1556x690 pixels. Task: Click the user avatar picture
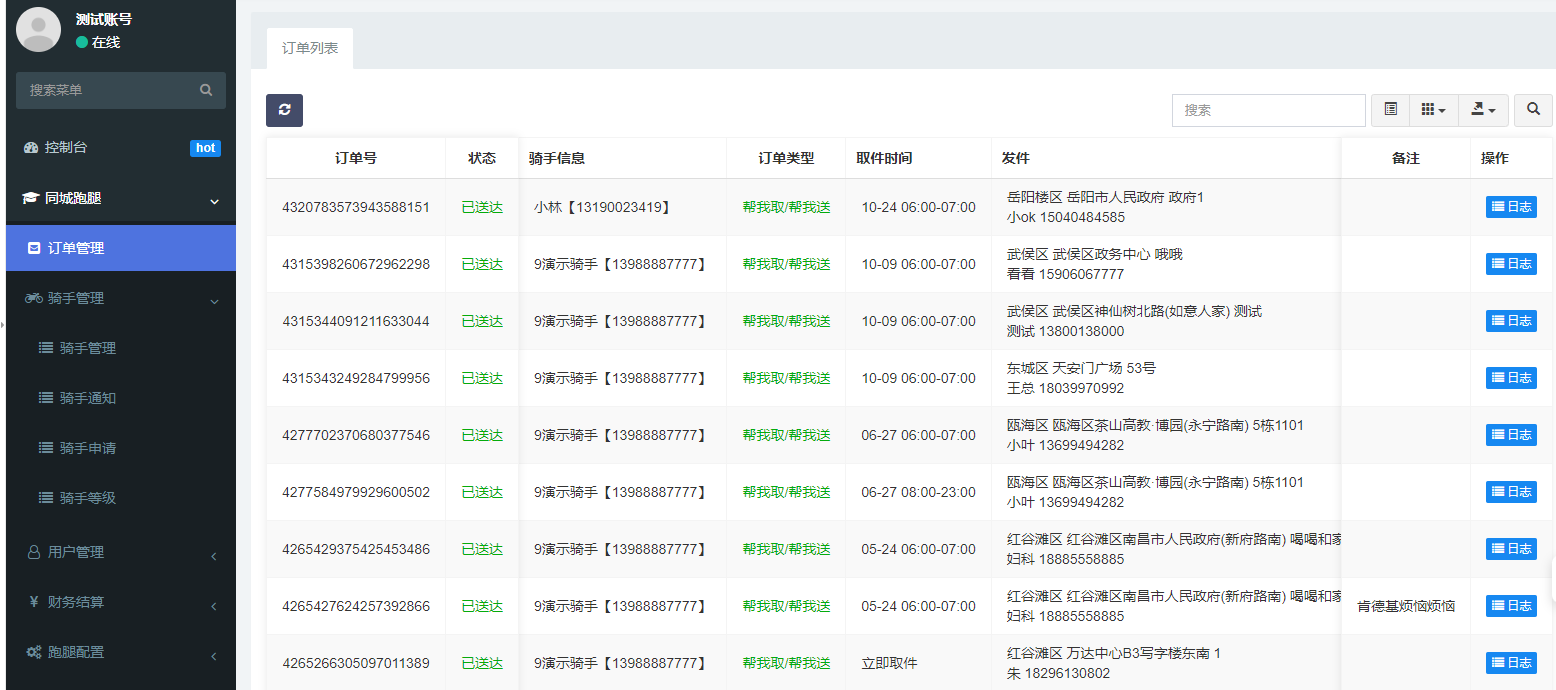pyautogui.click(x=39, y=29)
